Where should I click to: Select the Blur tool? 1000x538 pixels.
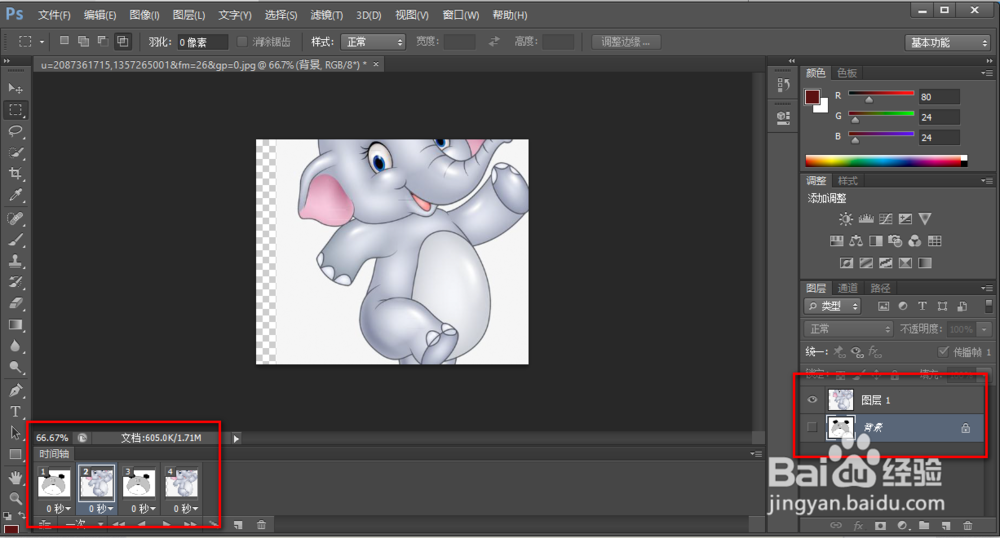(x=15, y=347)
